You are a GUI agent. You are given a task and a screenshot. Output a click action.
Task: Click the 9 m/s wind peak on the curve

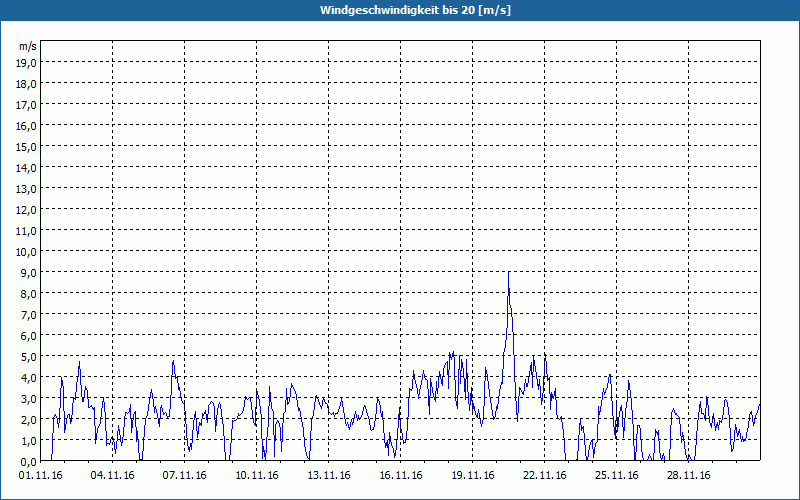[509, 273]
